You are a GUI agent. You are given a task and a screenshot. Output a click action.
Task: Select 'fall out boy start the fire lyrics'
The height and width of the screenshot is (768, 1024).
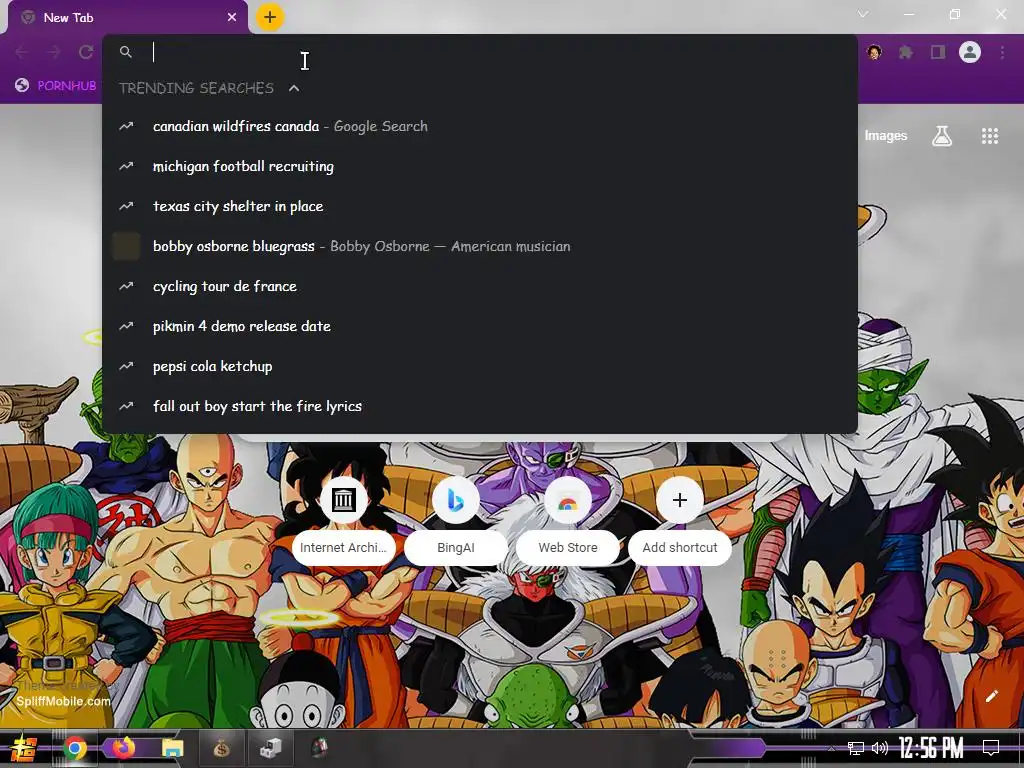(479, 406)
